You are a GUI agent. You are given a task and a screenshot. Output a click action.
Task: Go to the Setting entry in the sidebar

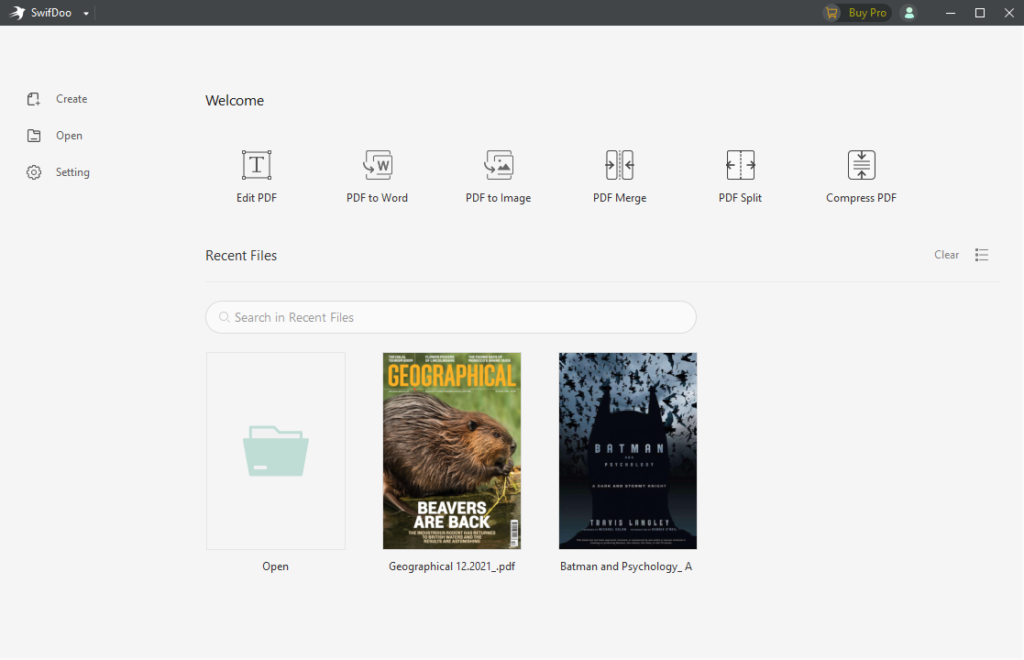tap(72, 172)
